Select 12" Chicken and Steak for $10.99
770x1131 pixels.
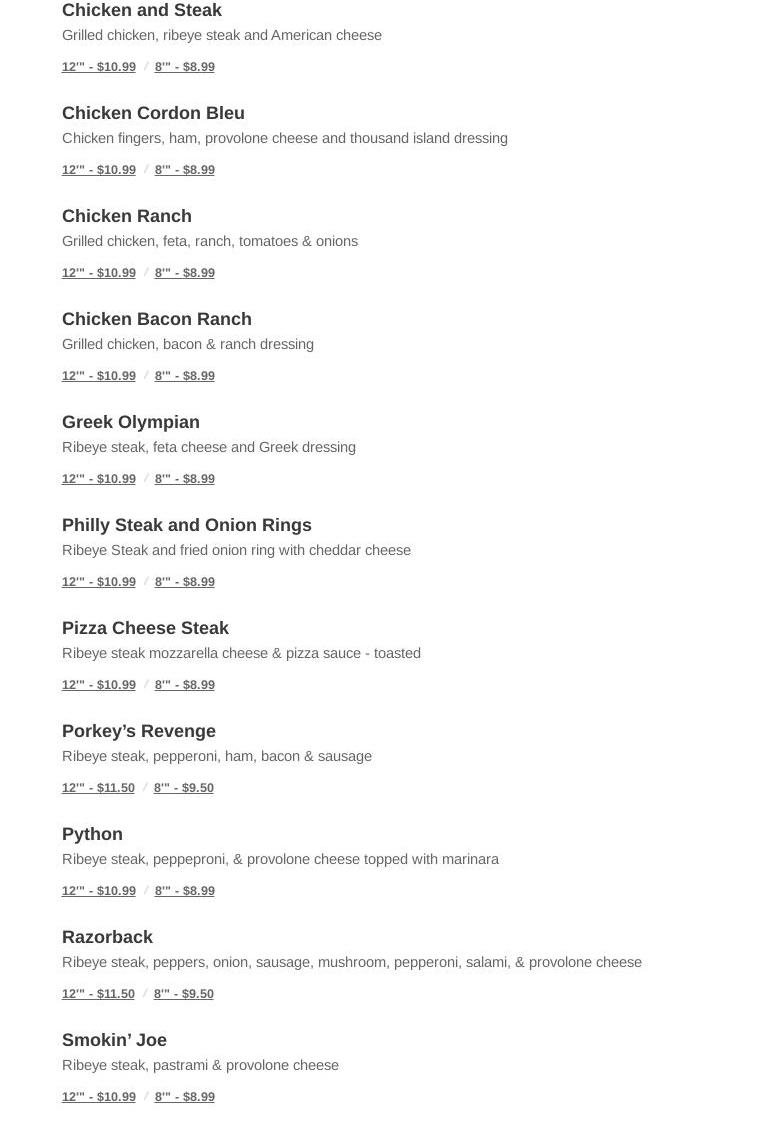click(99, 67)
